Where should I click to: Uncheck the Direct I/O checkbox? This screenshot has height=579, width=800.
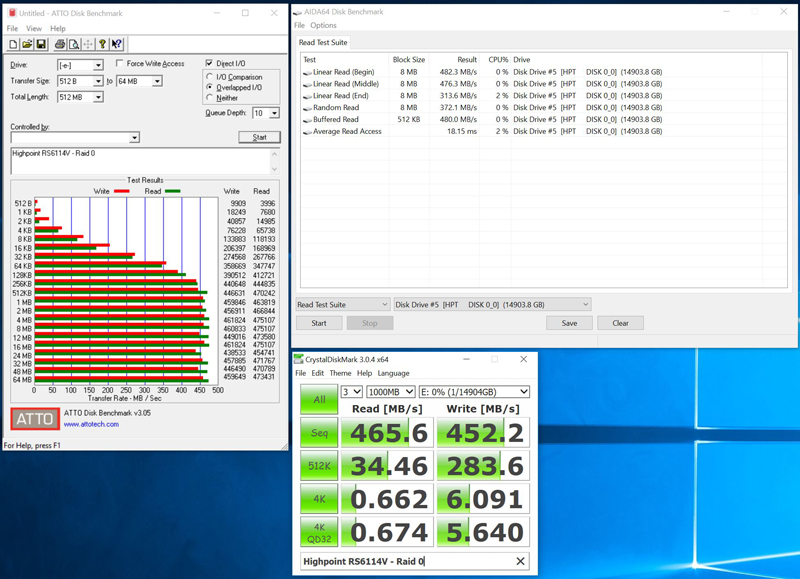209,64
